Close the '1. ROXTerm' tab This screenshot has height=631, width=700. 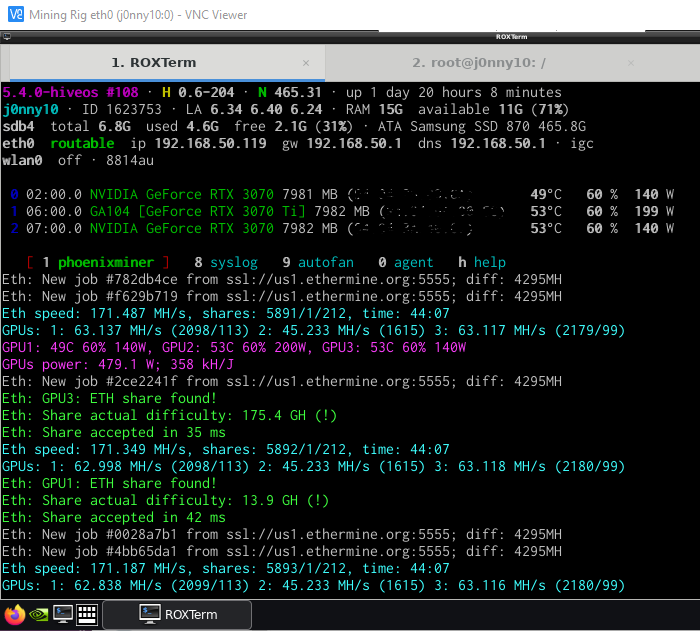(306, 63)
